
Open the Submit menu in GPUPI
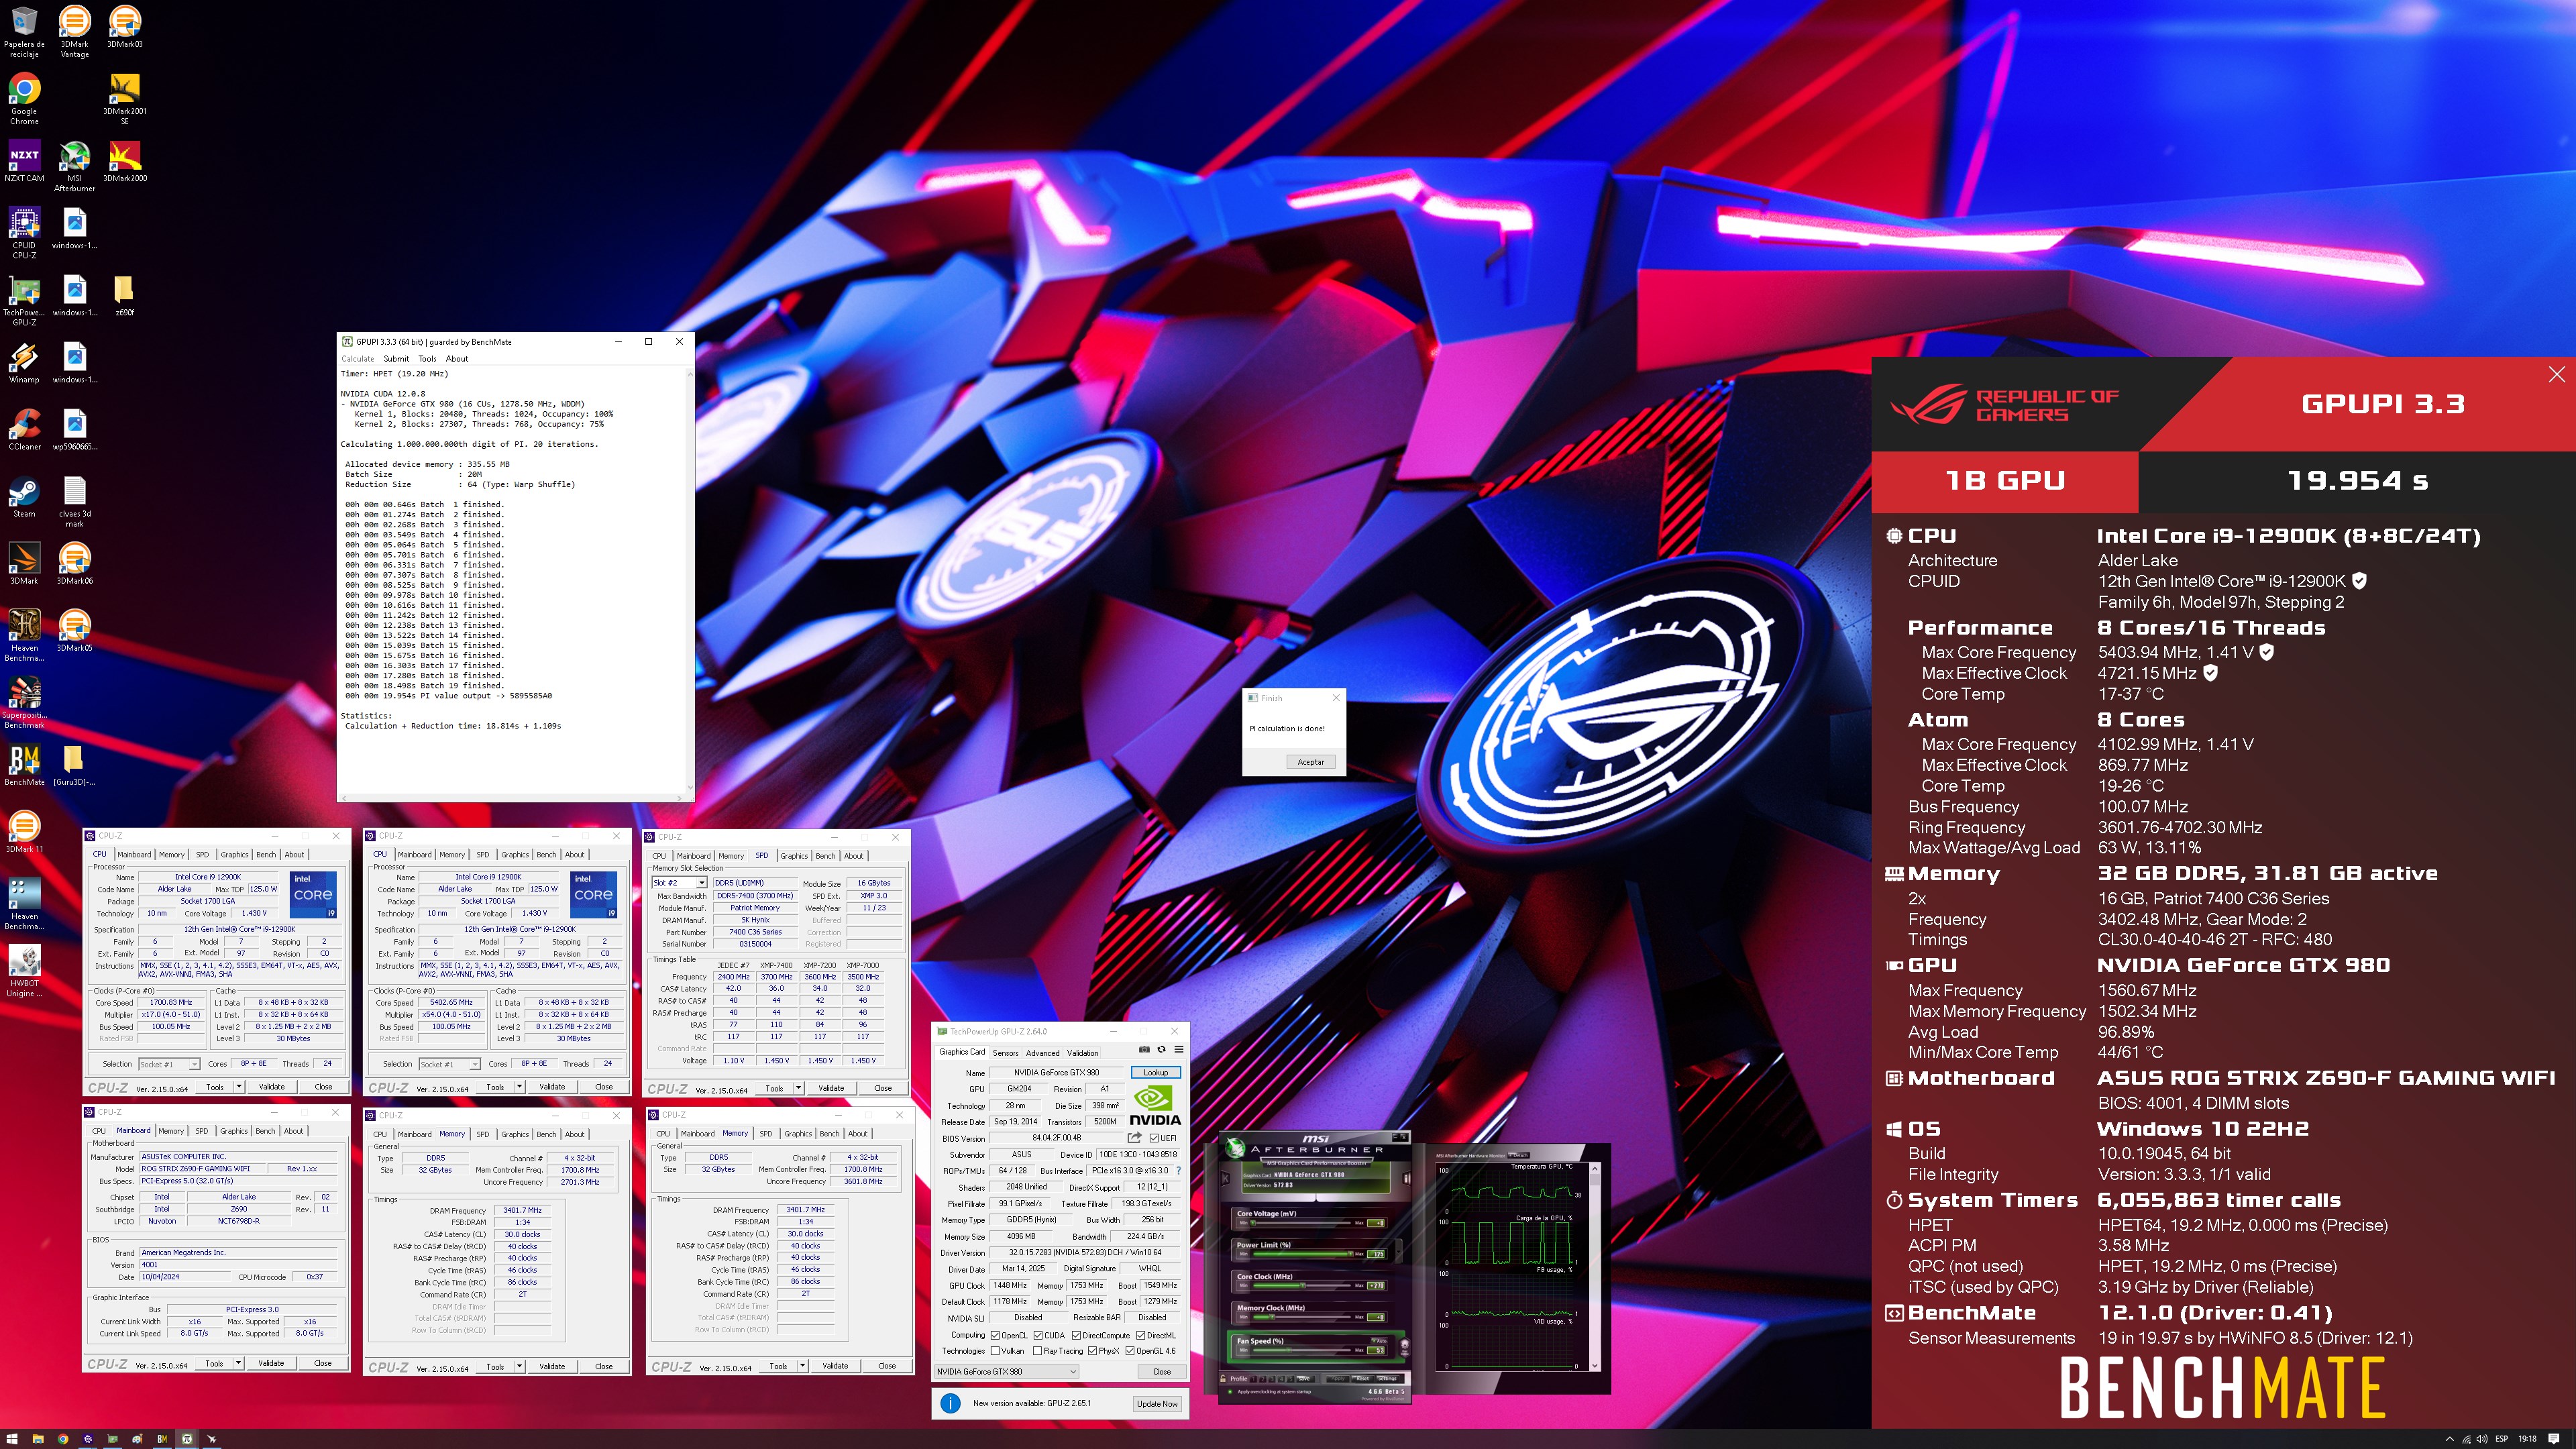pyautogui.click(x=396, y=359)
